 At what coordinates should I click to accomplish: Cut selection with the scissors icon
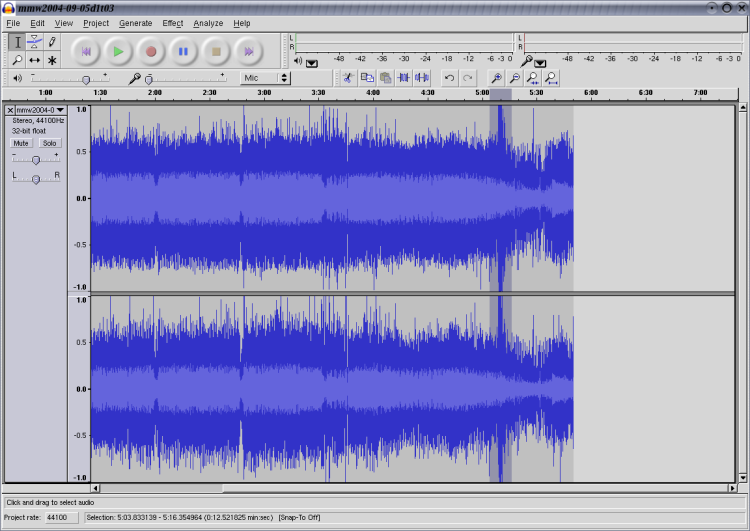pos(348,77)
